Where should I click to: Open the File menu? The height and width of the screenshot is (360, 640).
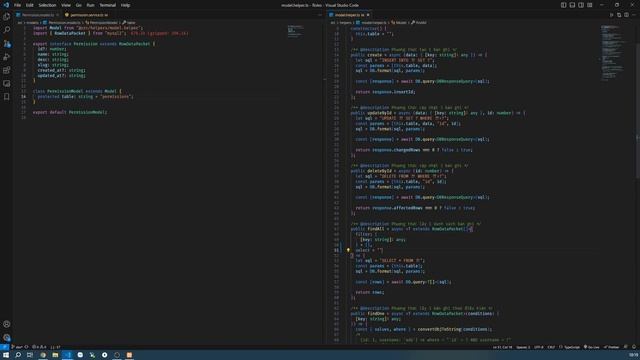18,5
